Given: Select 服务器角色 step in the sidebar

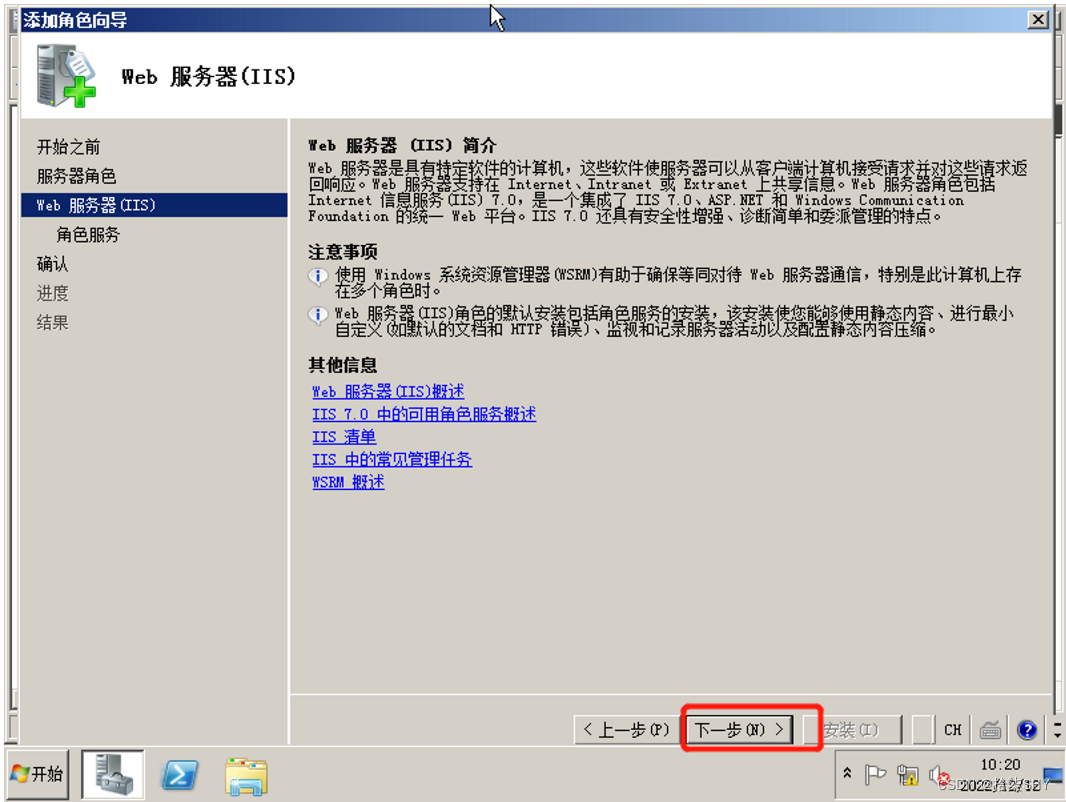Looking at the screenshot, I should click(x=76, y=176).
